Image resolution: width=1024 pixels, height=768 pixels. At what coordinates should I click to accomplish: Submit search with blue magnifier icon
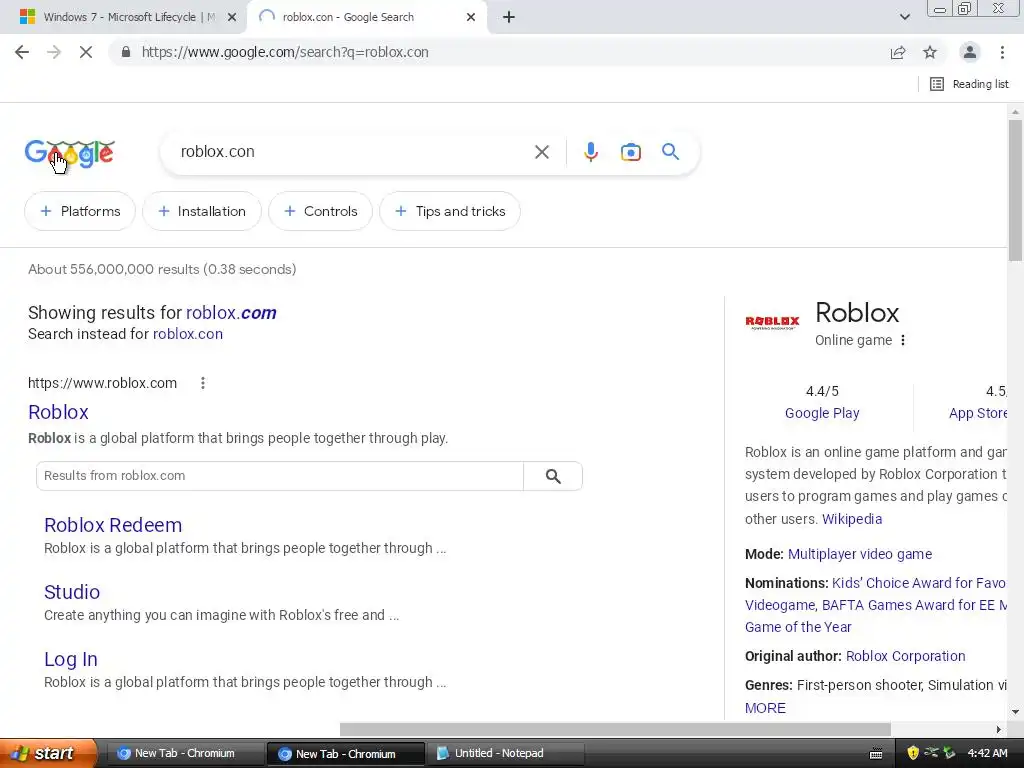[x=670, y=152]
